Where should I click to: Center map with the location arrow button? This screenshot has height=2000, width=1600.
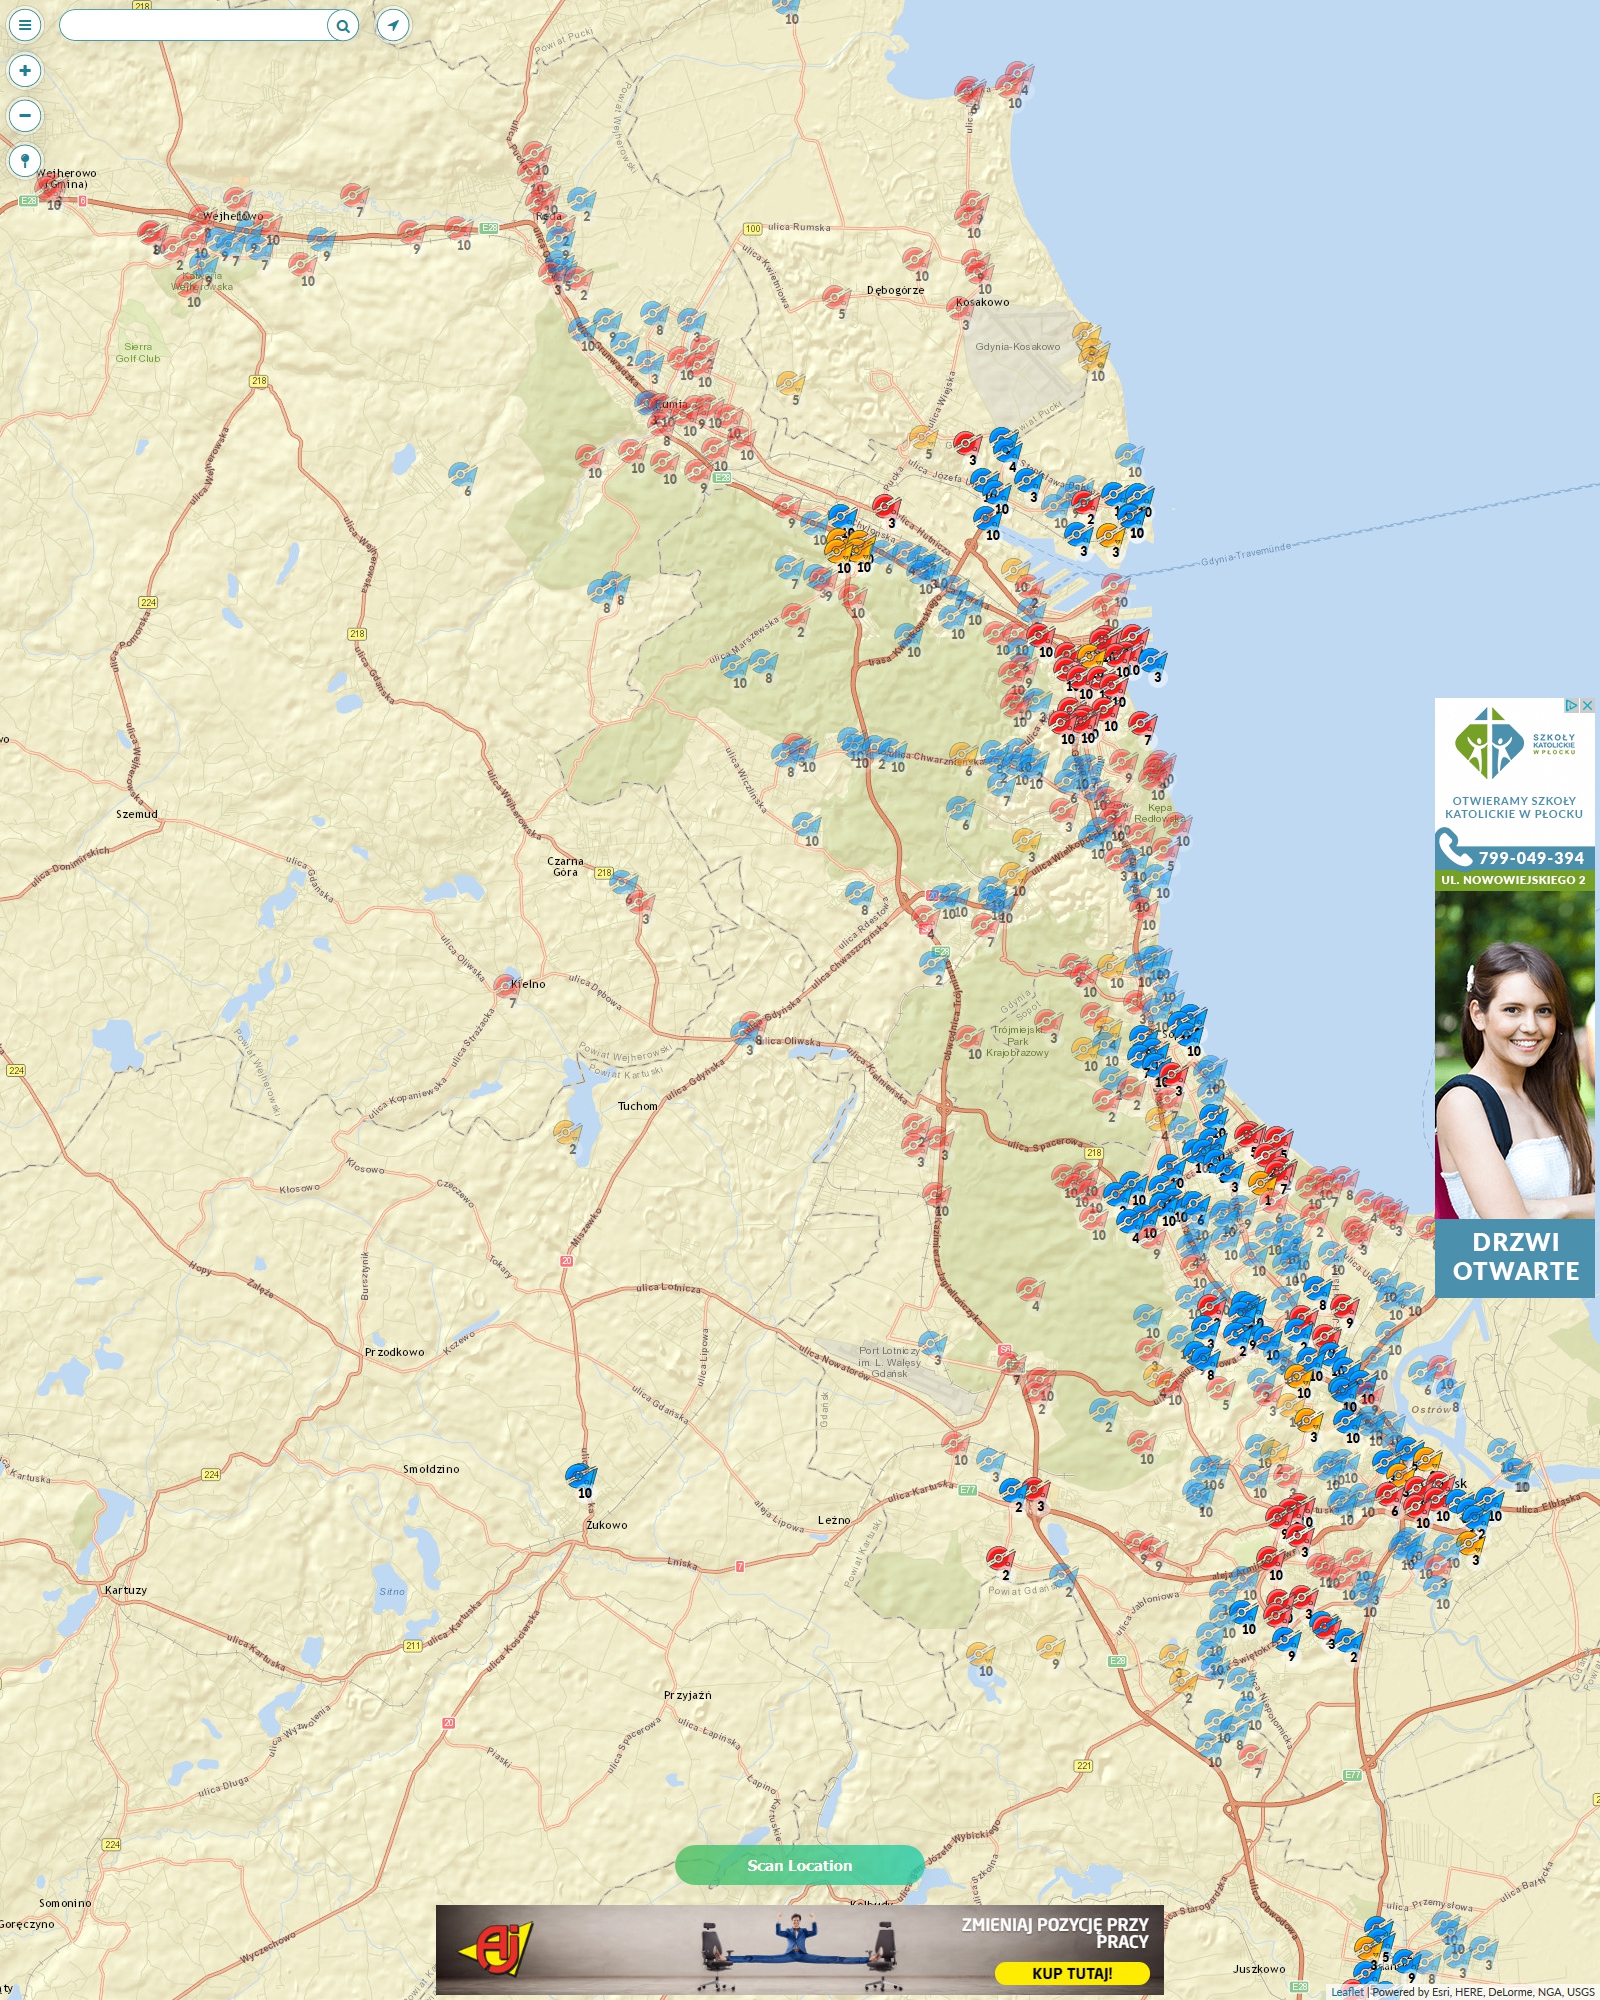pos(393,26)
